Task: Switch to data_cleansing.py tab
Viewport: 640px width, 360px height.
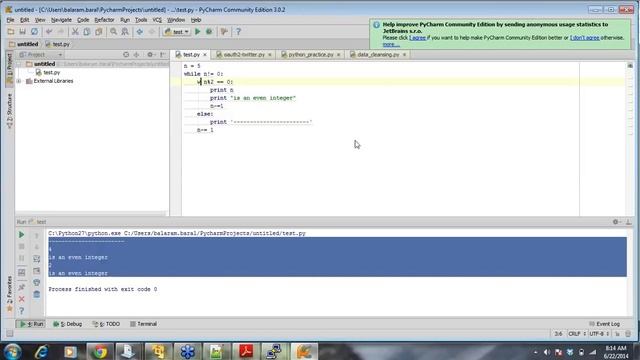Action: click(x=378, y=54)
